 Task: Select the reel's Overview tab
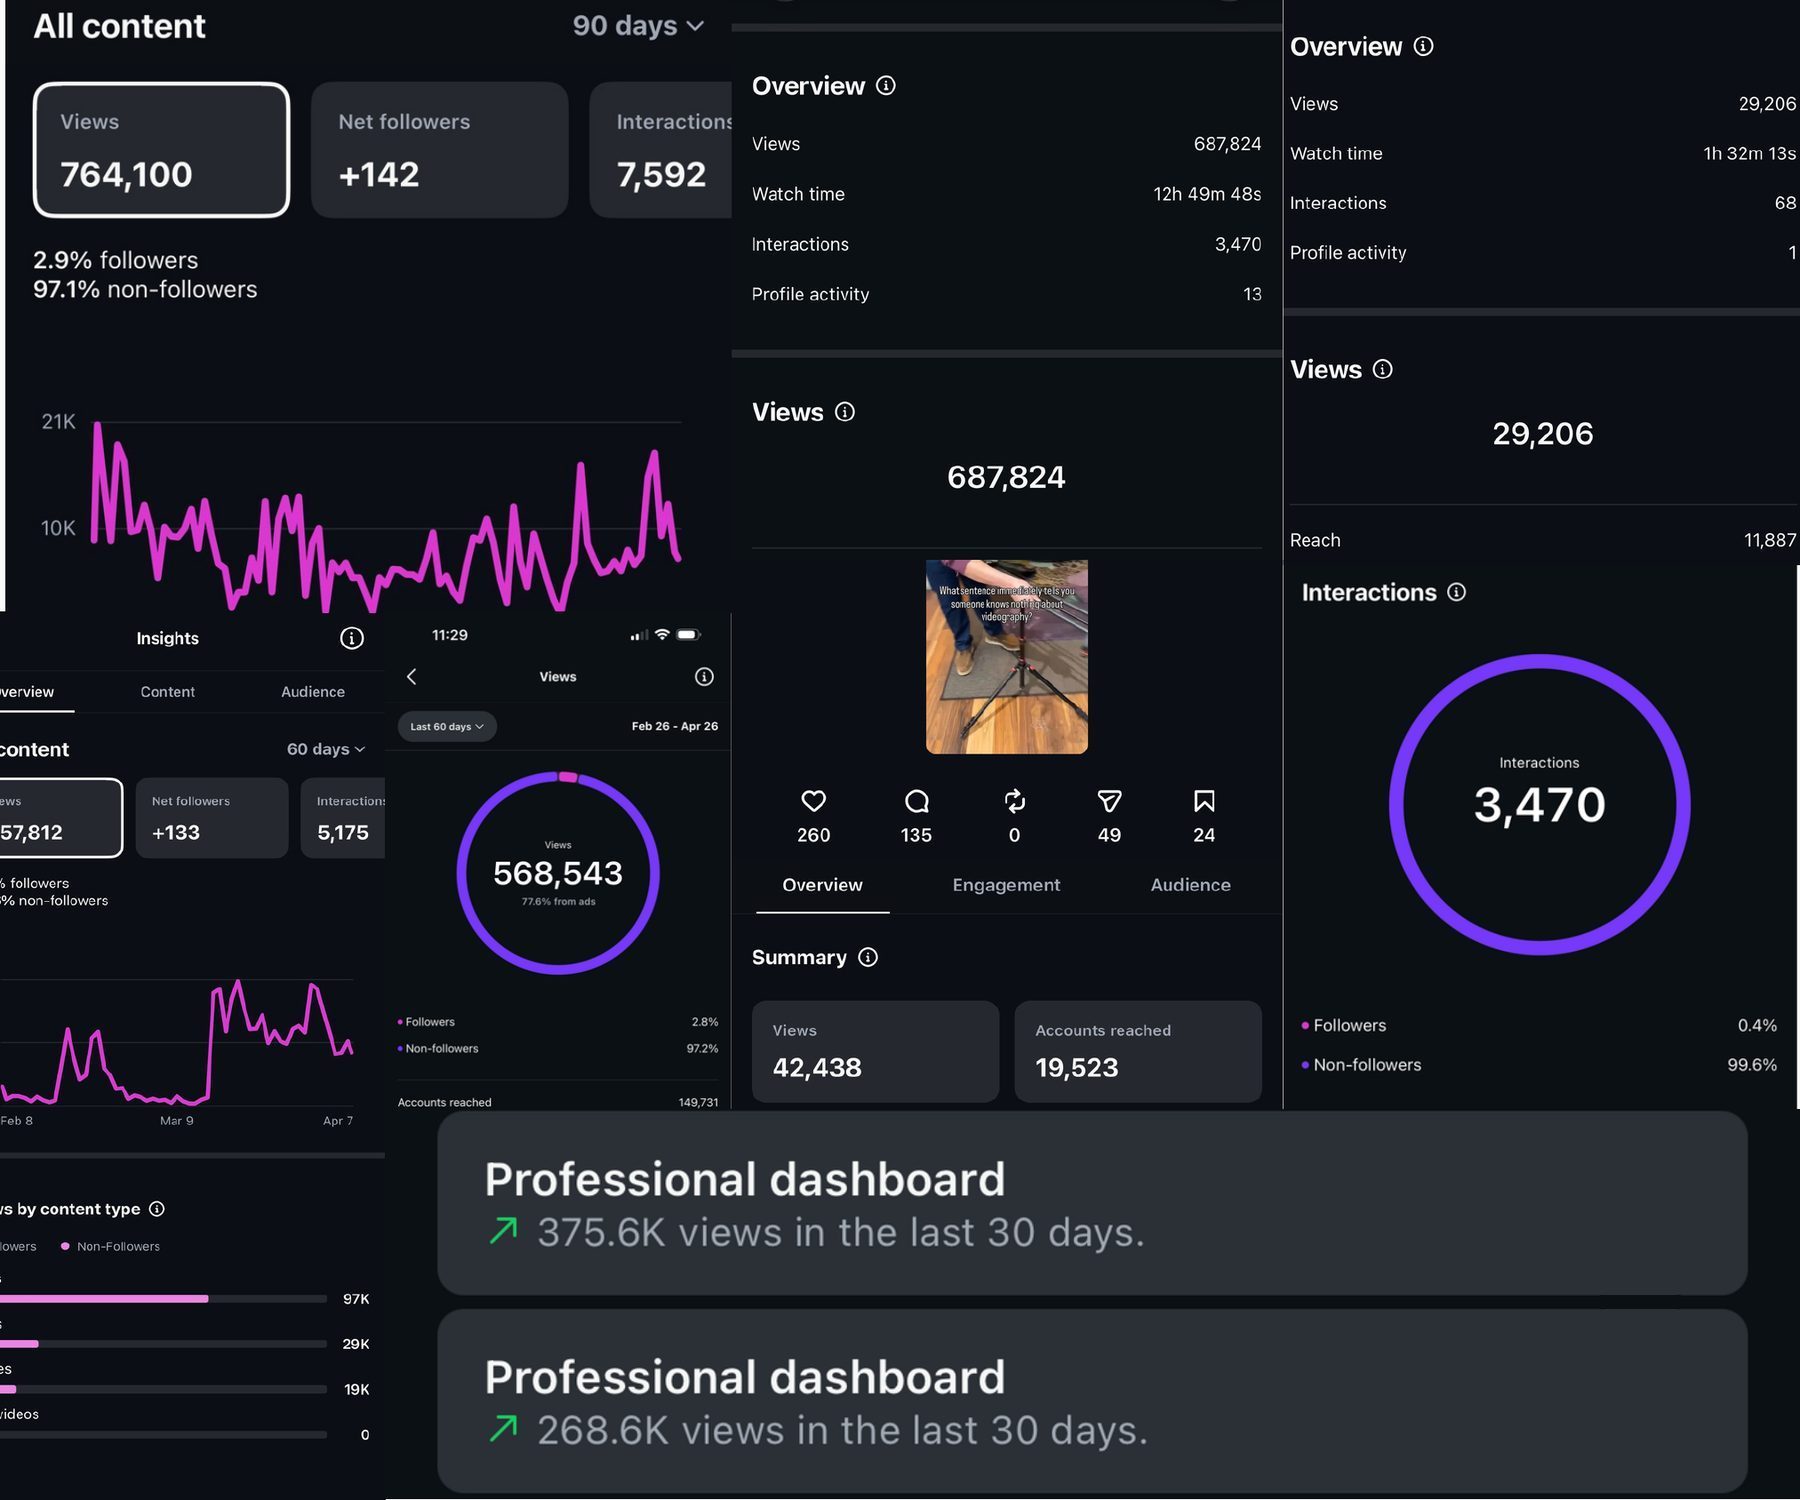[822, 885]
